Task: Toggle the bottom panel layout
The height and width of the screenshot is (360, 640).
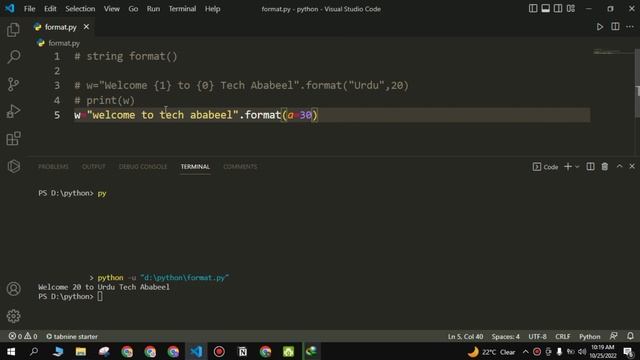Action: click(545, 9)
